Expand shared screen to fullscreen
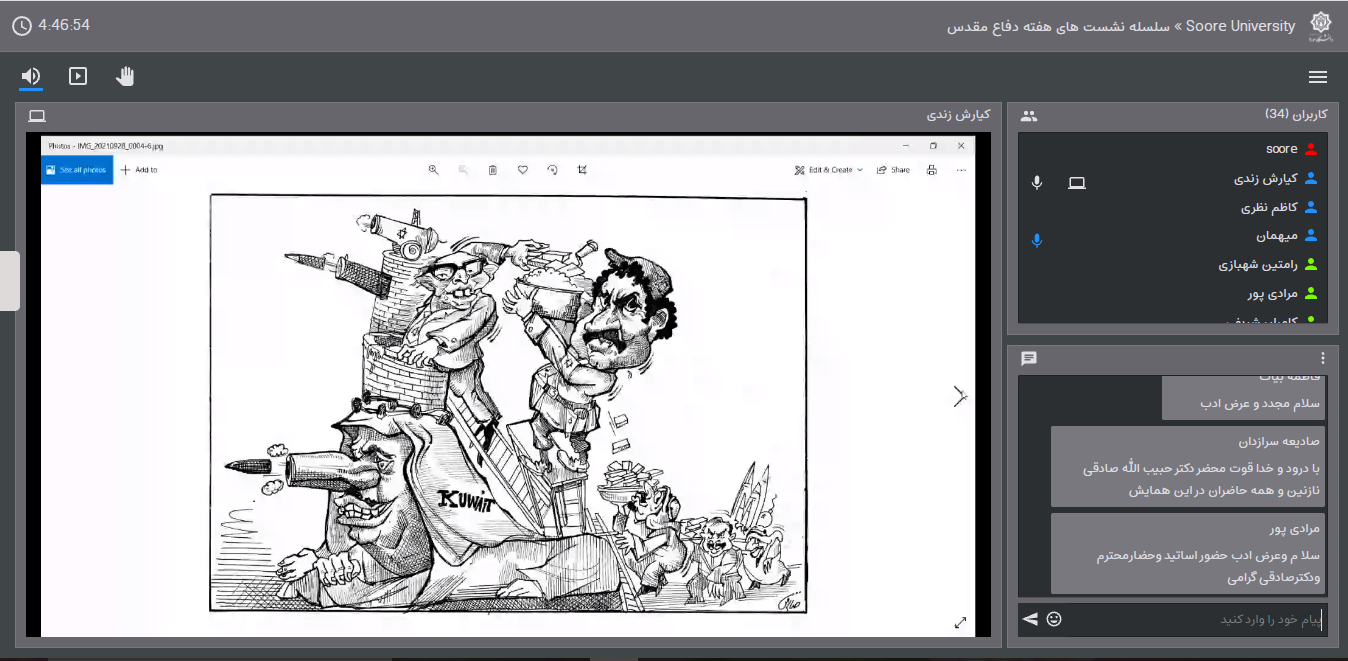Image resolution: width=1348 pixels, height=661 pixels. click(960, 623)
